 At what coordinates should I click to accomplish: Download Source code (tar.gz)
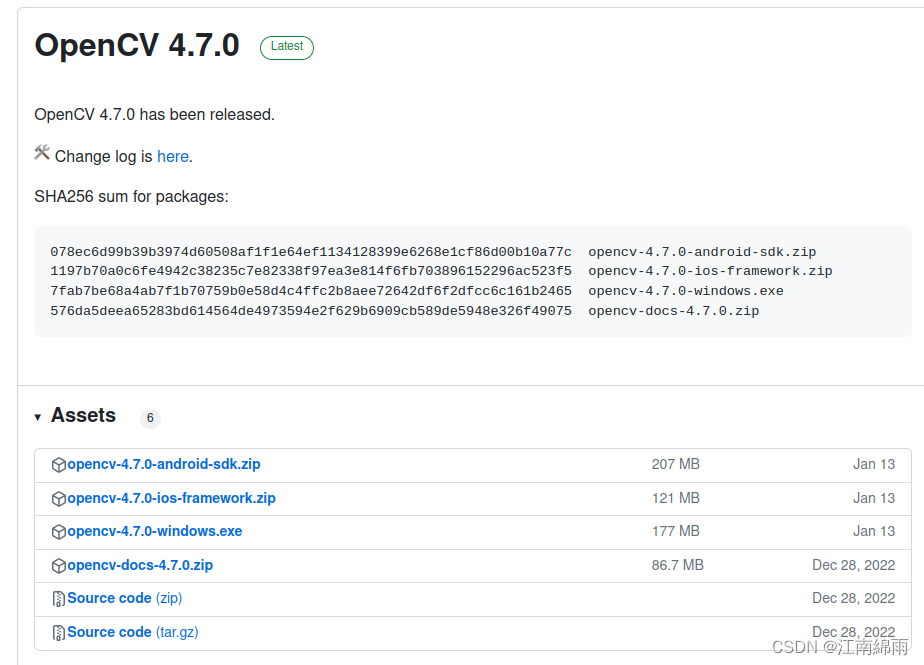pos(133,632)
